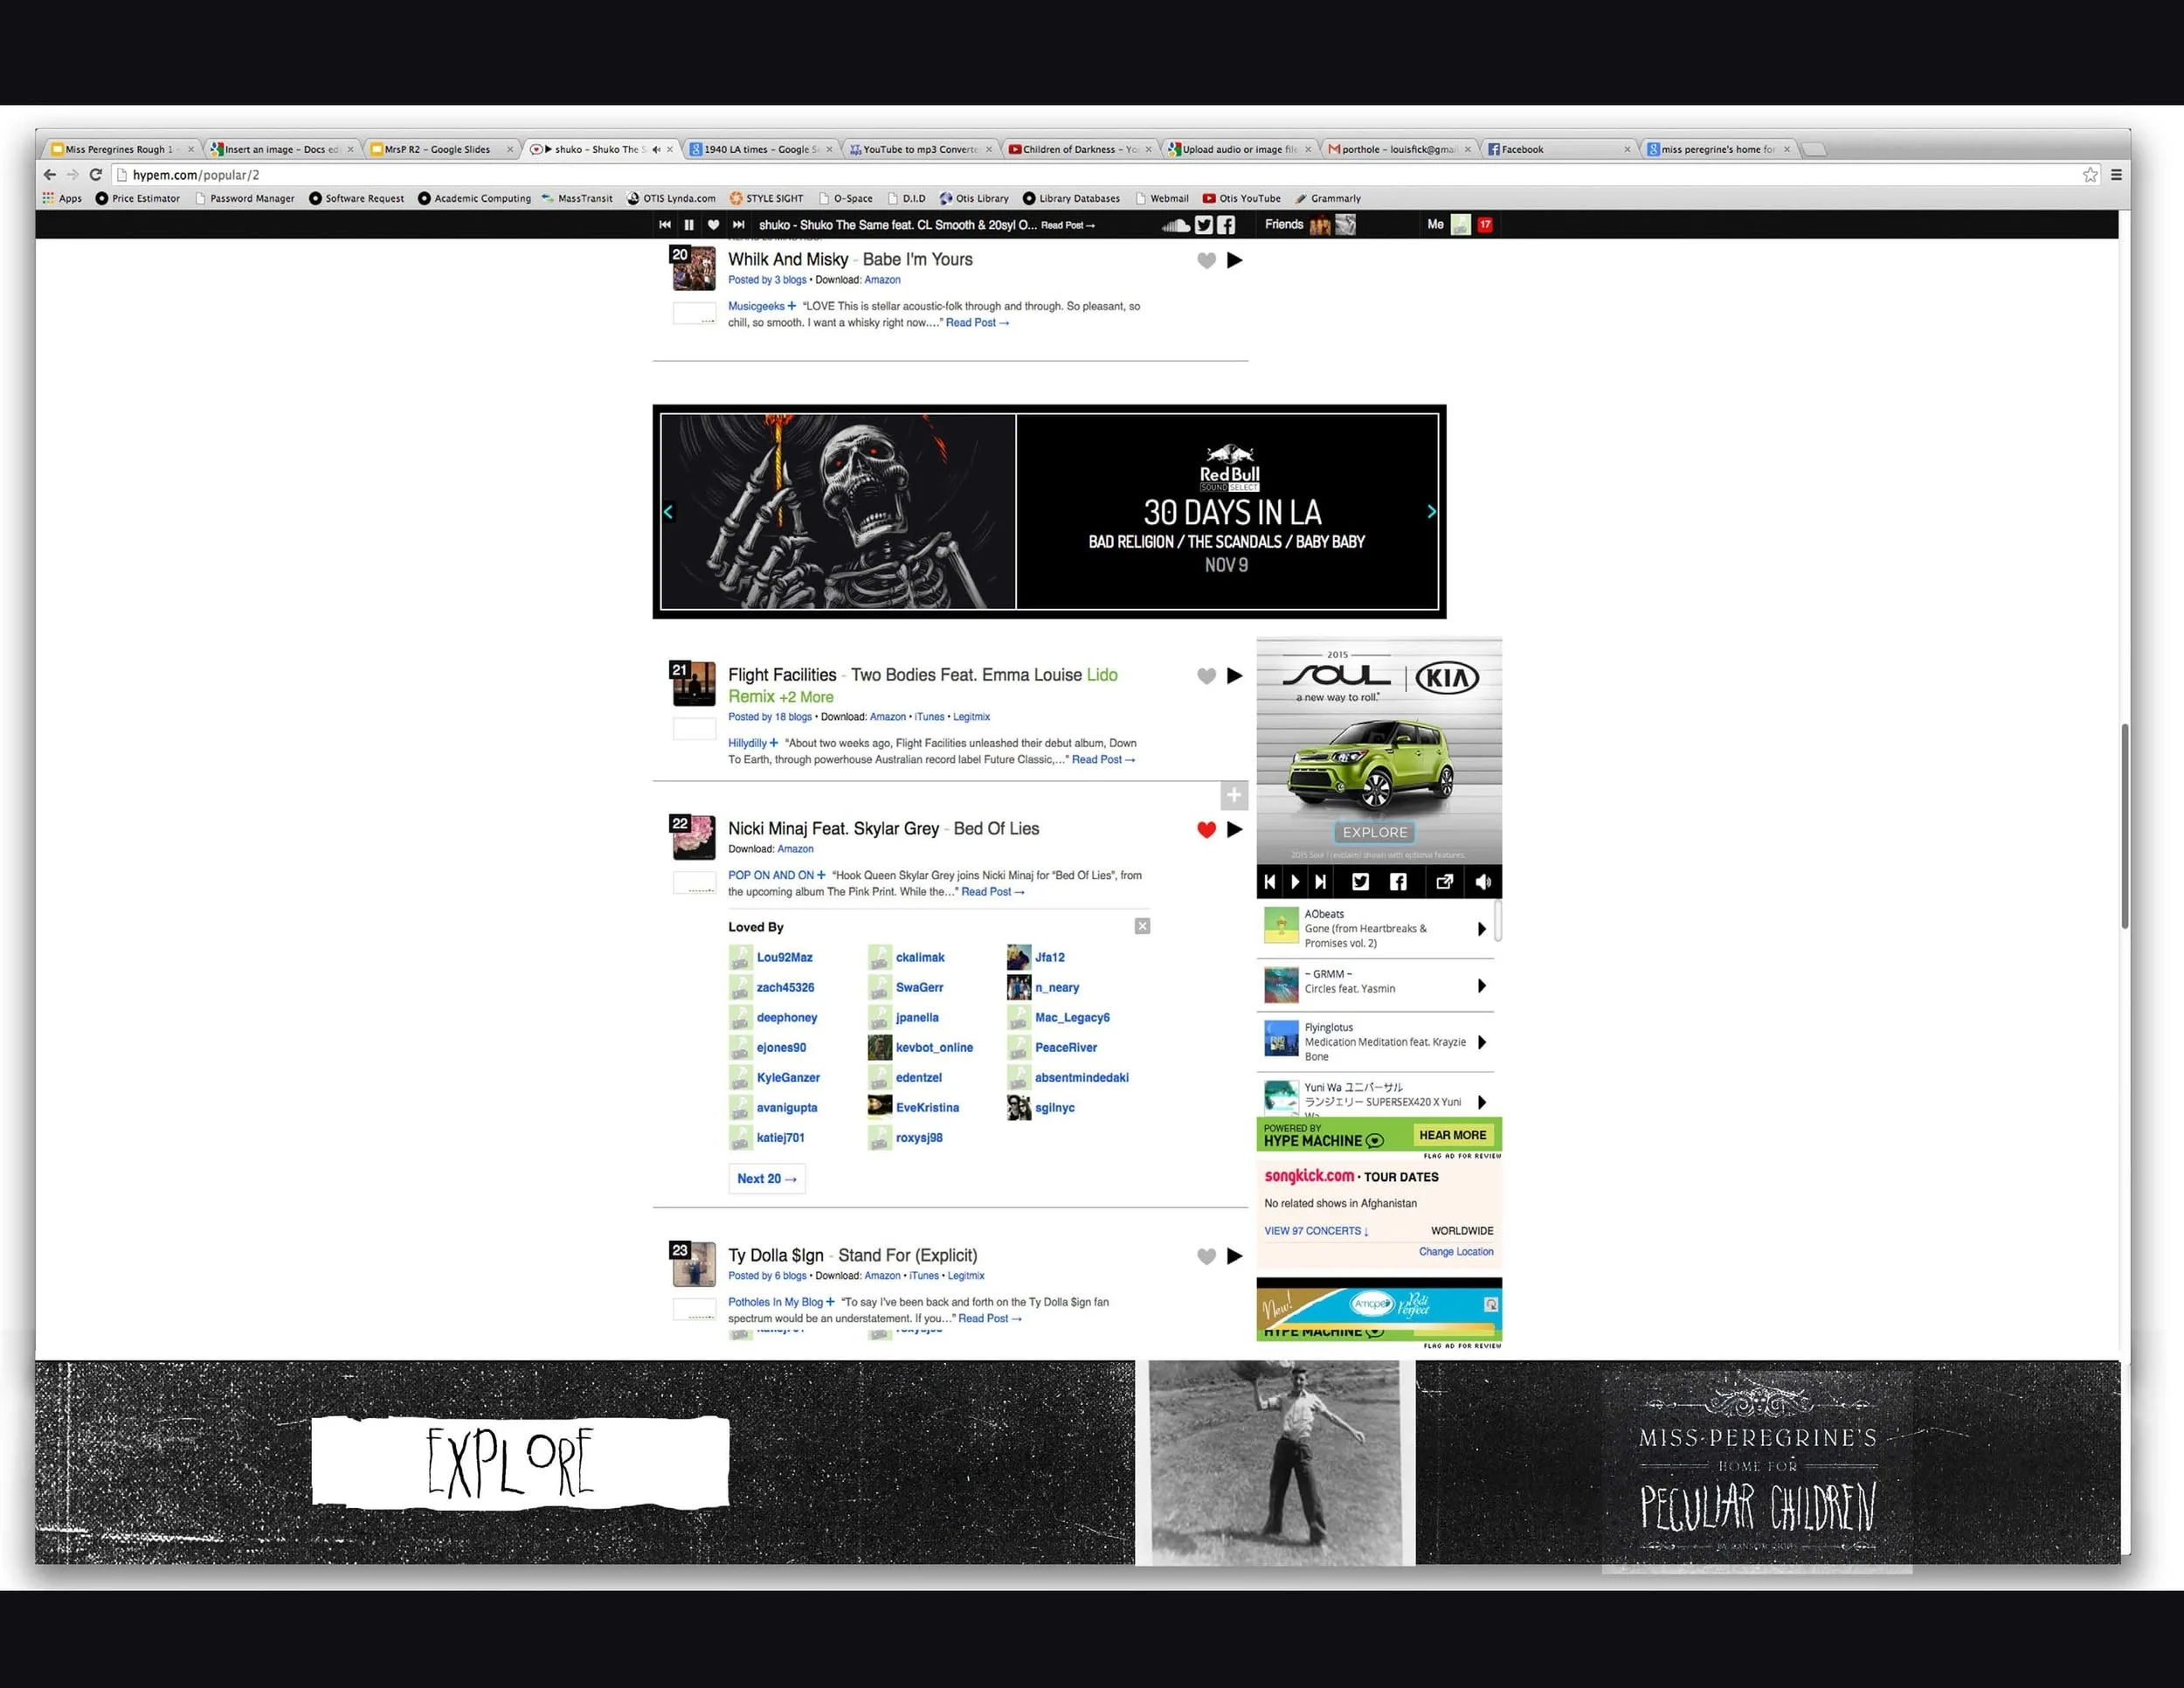Play AObeats Gone in widget playlist
The image size is (2184, 1688).
1482,929
